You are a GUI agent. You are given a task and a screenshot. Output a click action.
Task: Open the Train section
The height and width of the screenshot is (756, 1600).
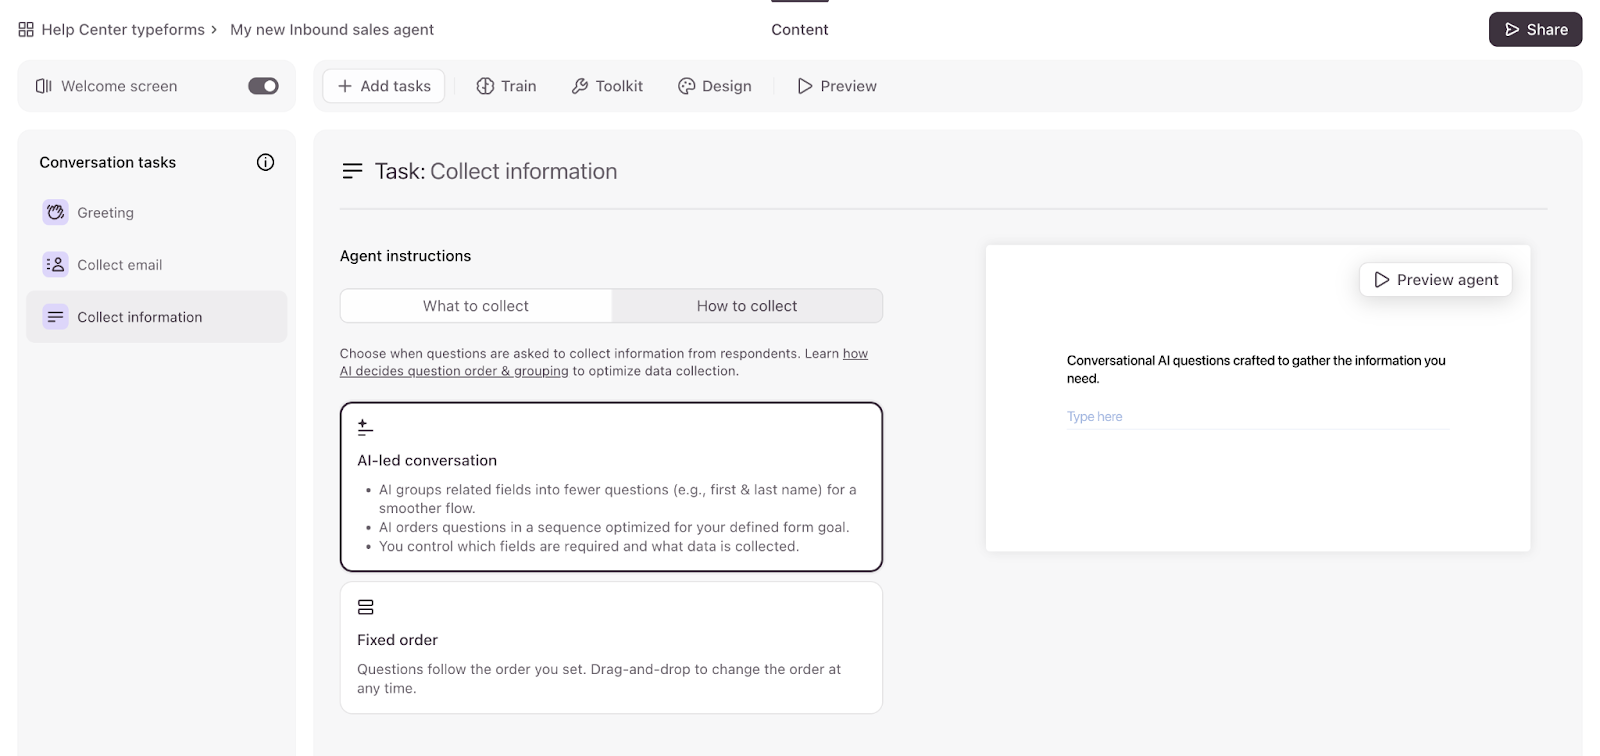tap(506, 86)
